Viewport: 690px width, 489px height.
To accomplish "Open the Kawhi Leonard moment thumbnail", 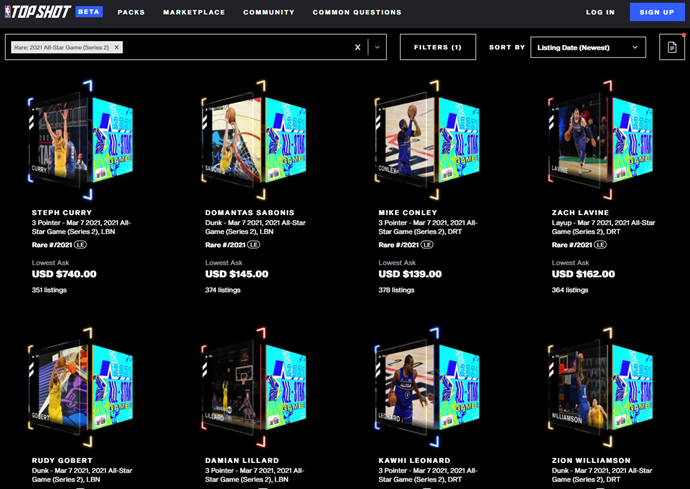I will click(429, 387).
